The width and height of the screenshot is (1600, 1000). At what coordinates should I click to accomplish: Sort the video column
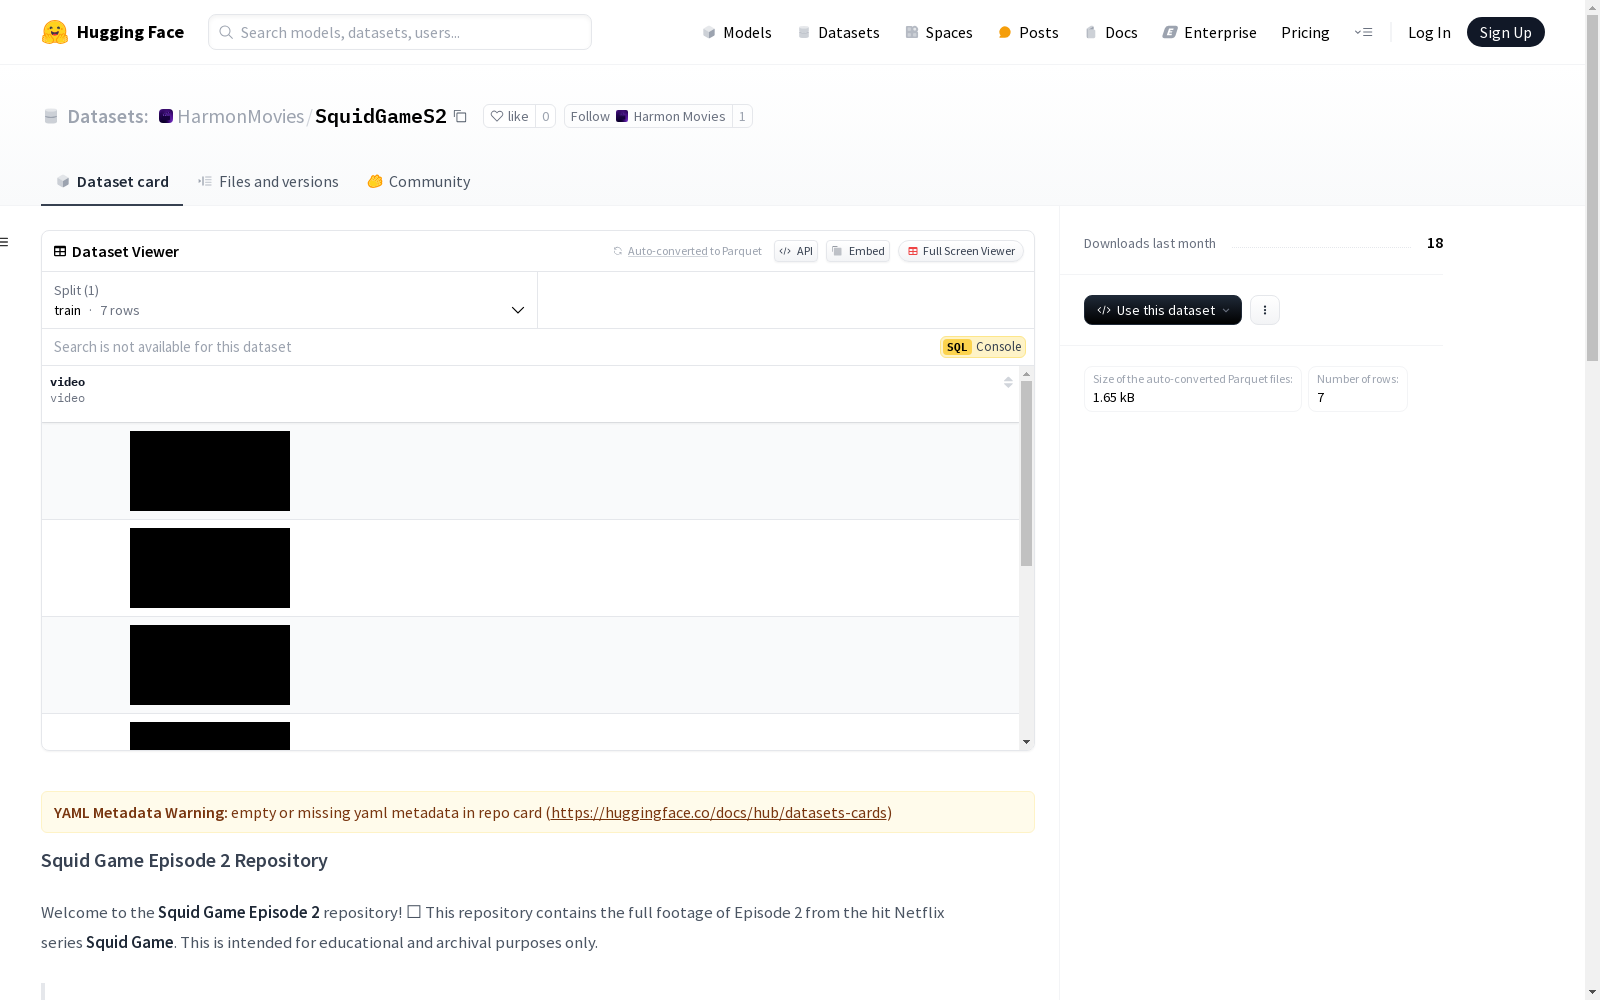click(1008, 382)
